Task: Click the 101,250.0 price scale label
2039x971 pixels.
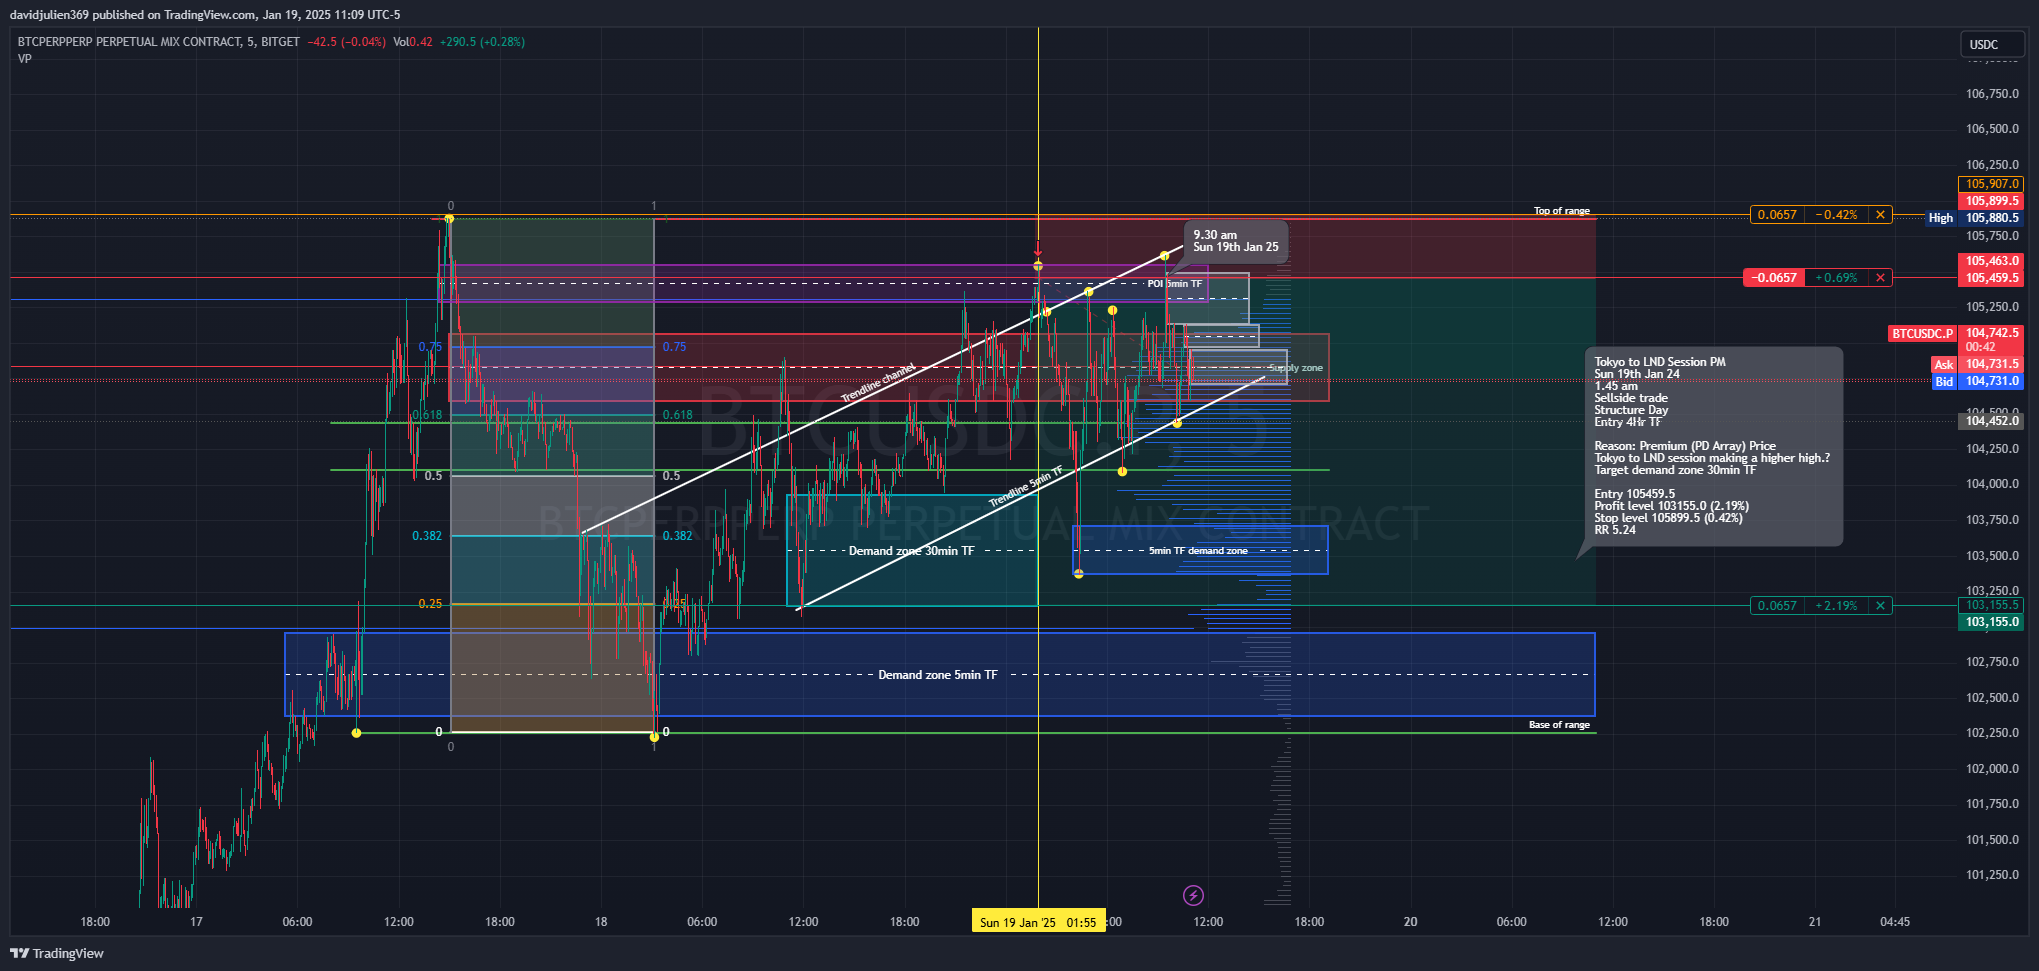Action: [1992, 875]
